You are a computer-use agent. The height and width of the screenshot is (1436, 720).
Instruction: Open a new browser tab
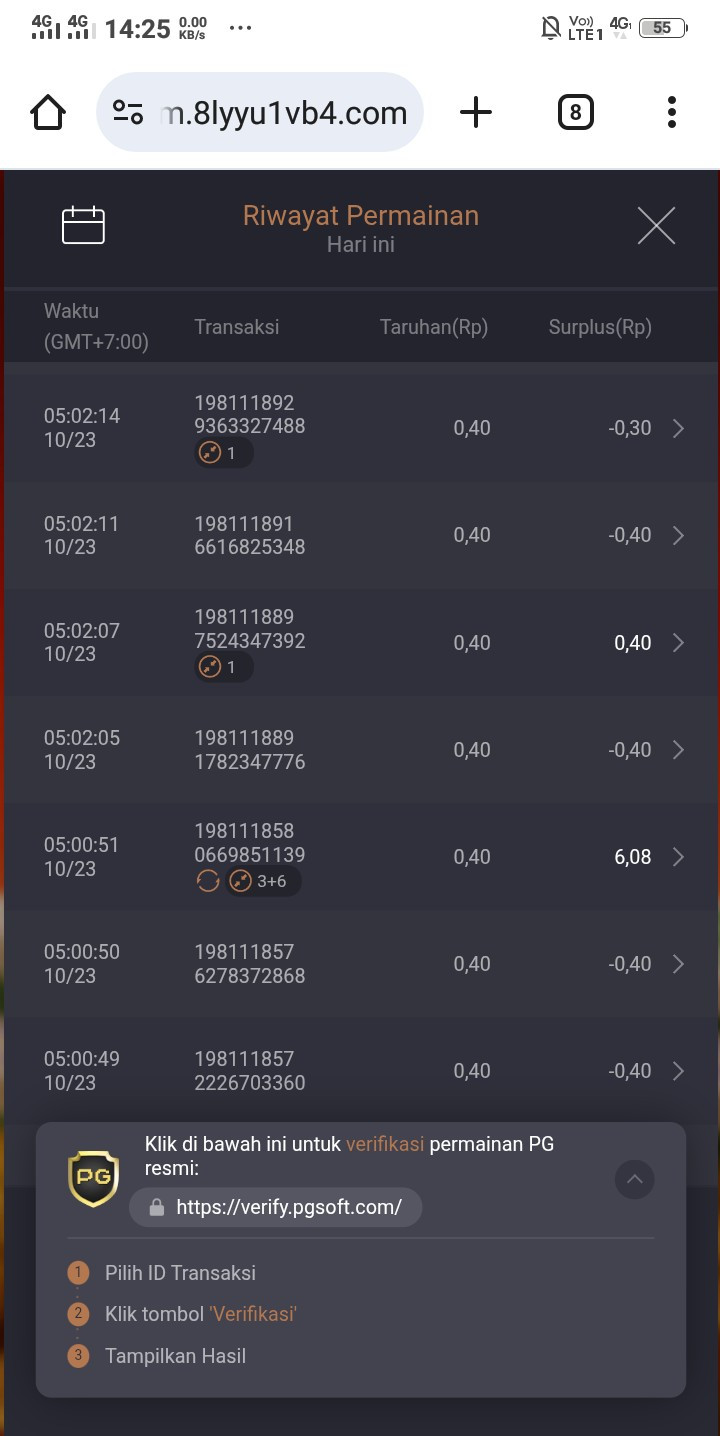coord(476,112)
